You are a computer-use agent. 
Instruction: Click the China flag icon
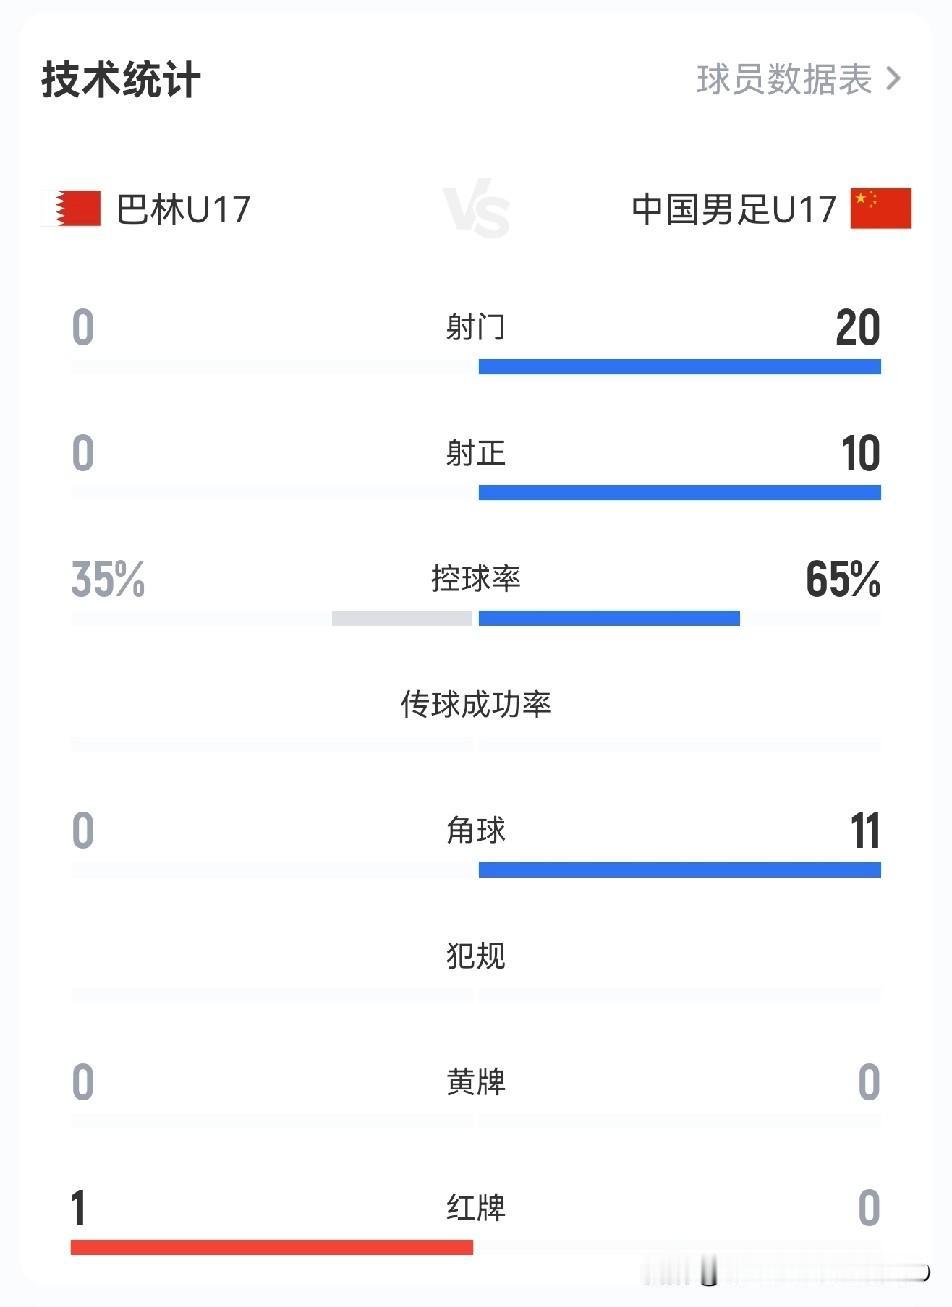point(881,207)
